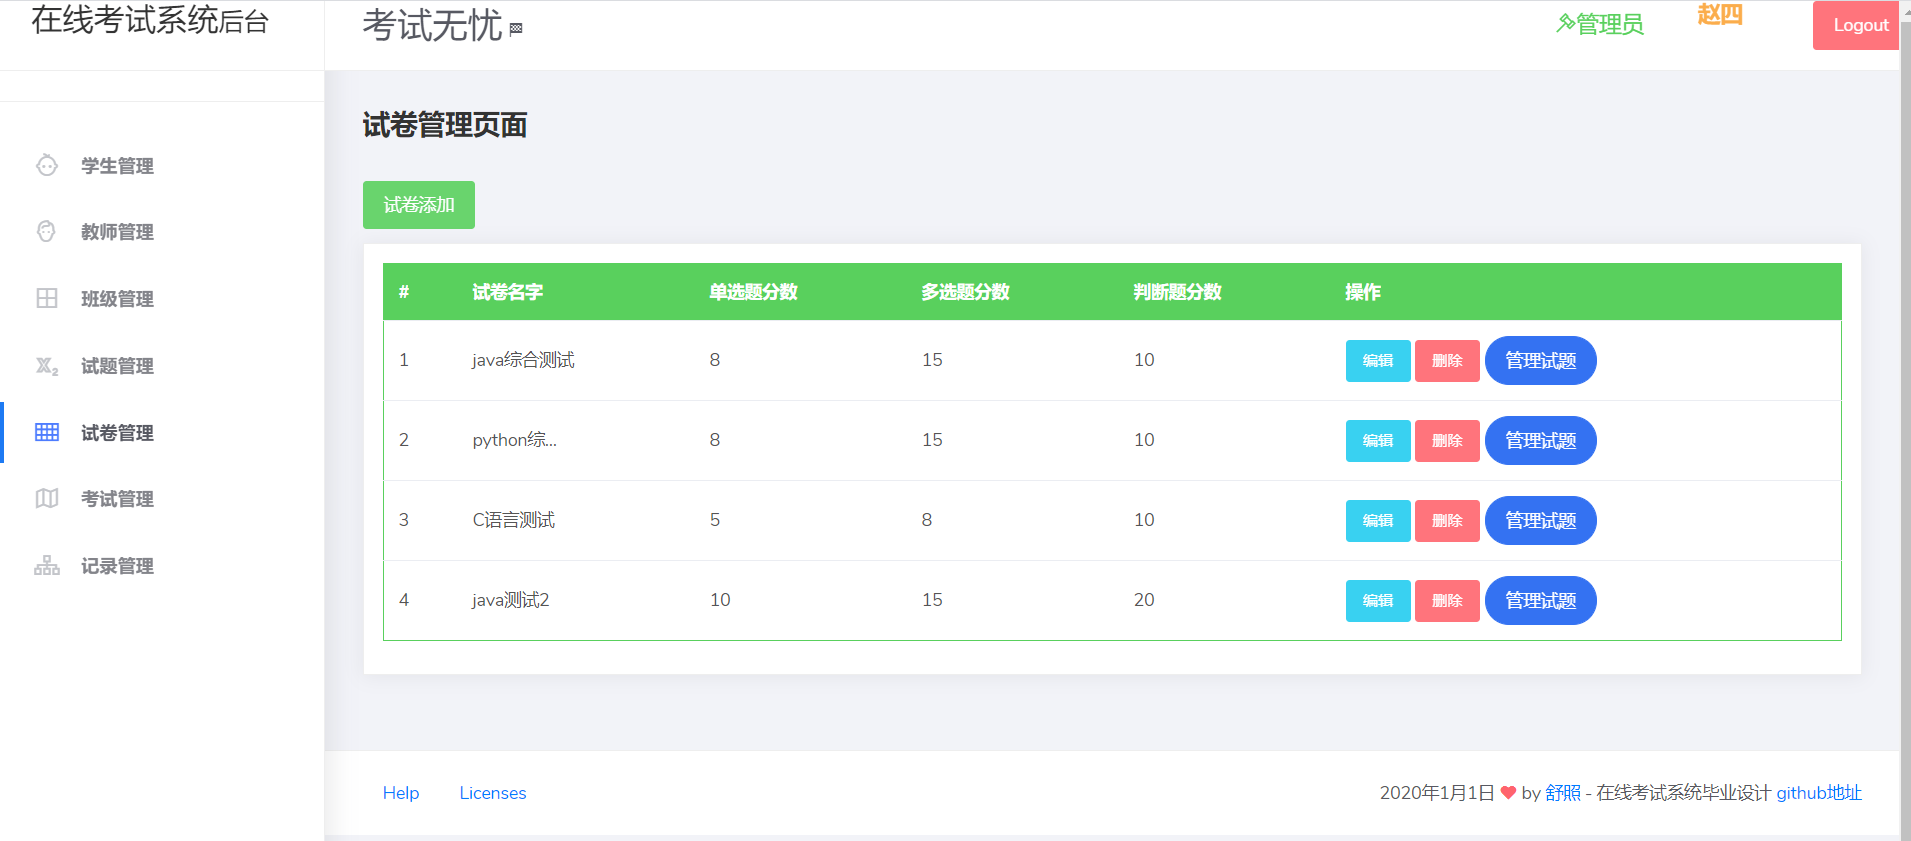Delete the python综... exam paper row
Viewport: 1911px width, 841px height.
pyautogui.click(x=1446, y=441)
